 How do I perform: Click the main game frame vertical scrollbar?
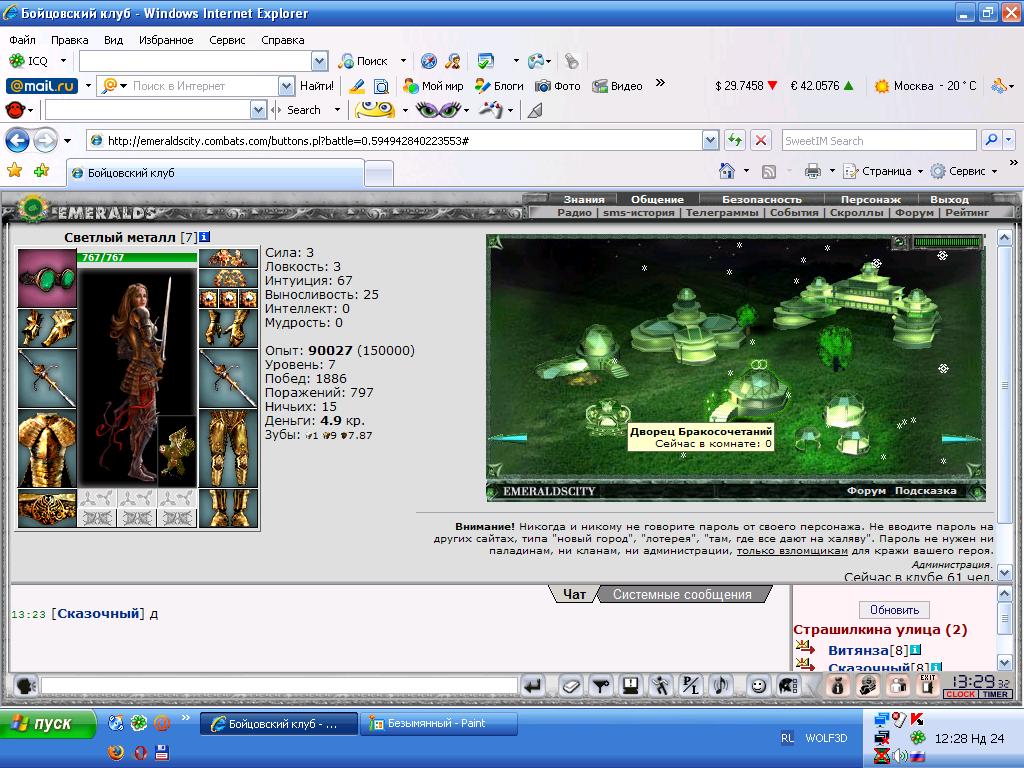[x=1004, y=405]
